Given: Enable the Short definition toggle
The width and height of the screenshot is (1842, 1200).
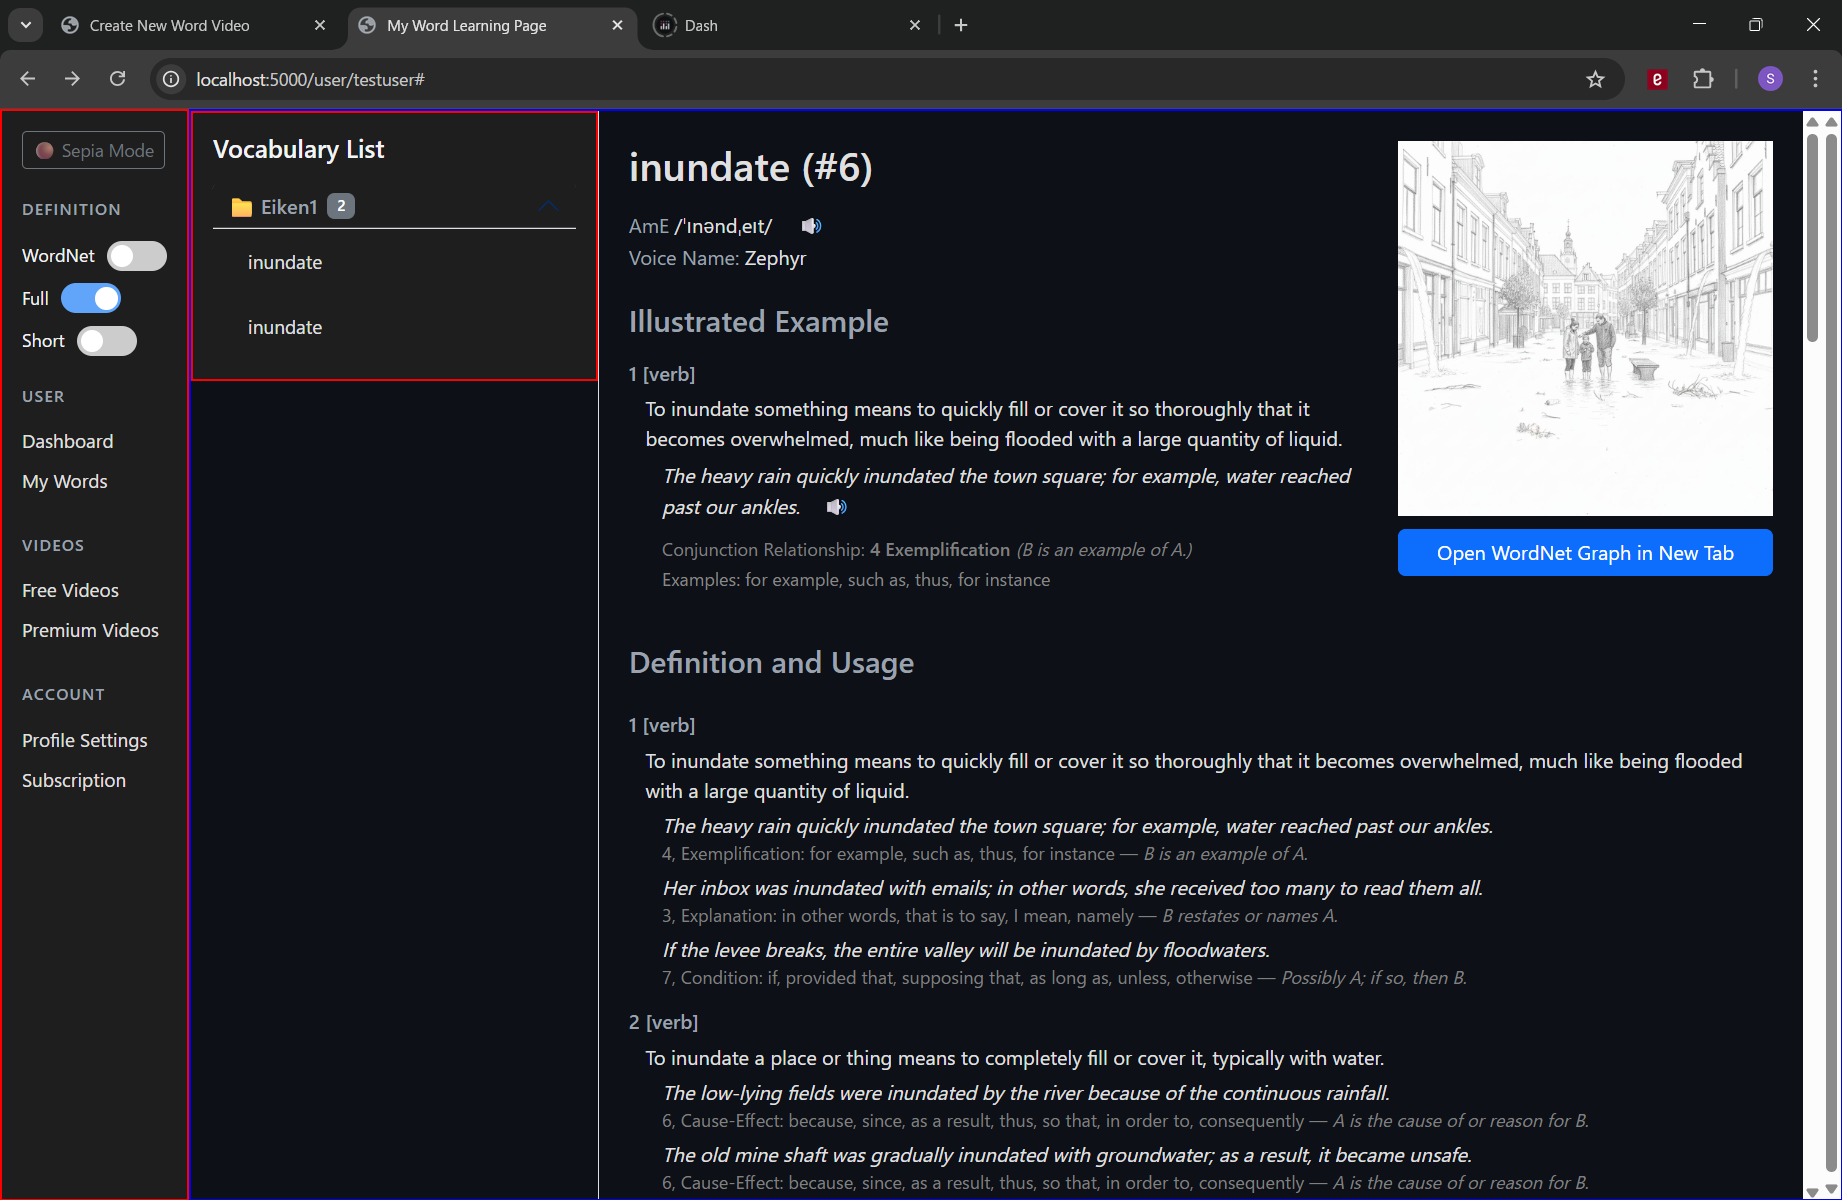Looking at the screenshot, I should (x=107, y=341).
